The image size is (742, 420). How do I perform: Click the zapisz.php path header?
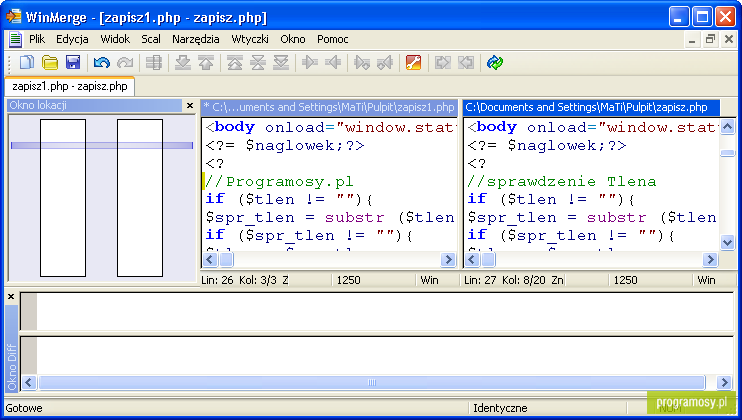[x=591, y=107]
